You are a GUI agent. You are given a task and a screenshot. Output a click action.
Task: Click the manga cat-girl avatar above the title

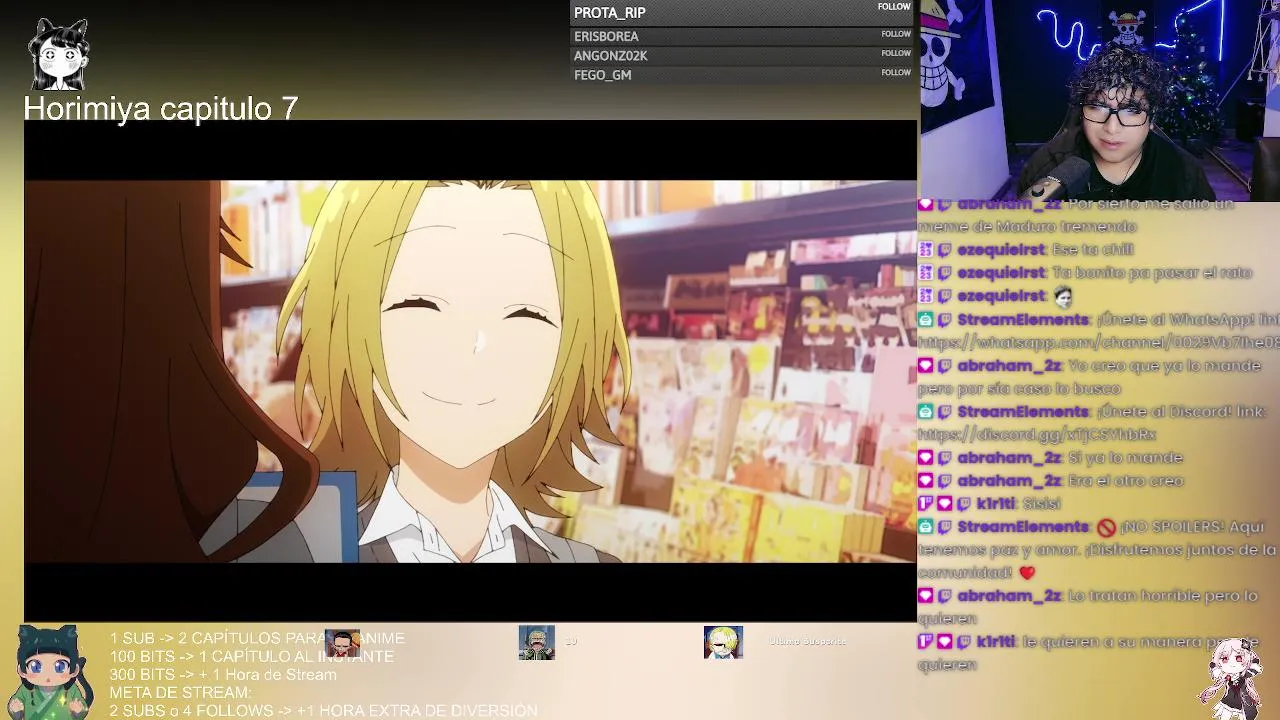coord(59,55)
